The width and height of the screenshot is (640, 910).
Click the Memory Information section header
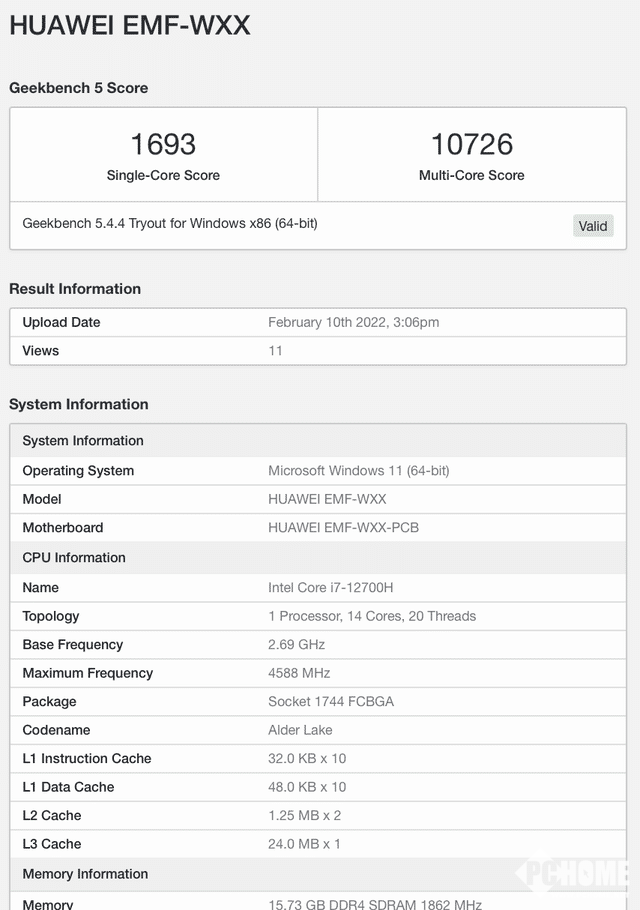pos(318,874)
